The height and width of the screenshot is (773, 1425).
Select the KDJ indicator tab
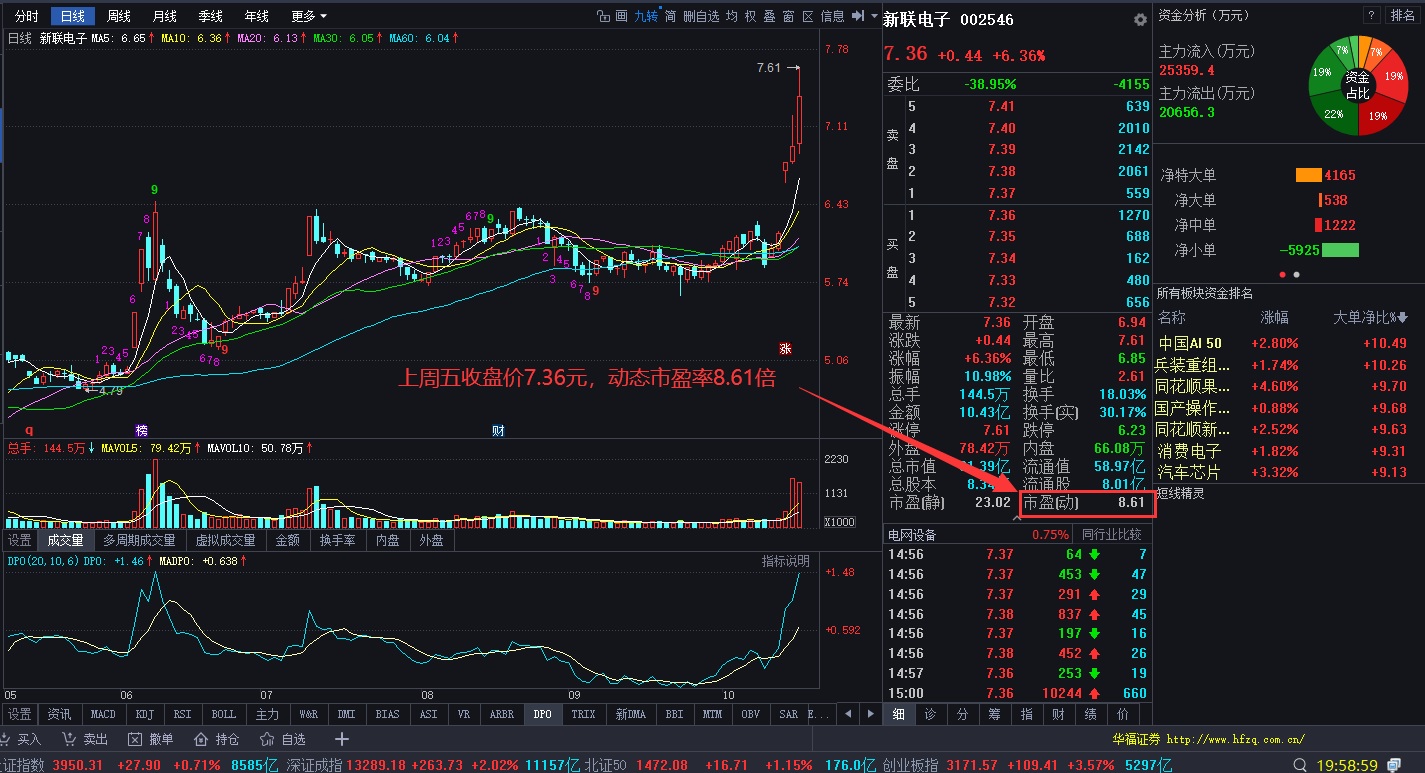pyautogui.click(x=145, y=714)
